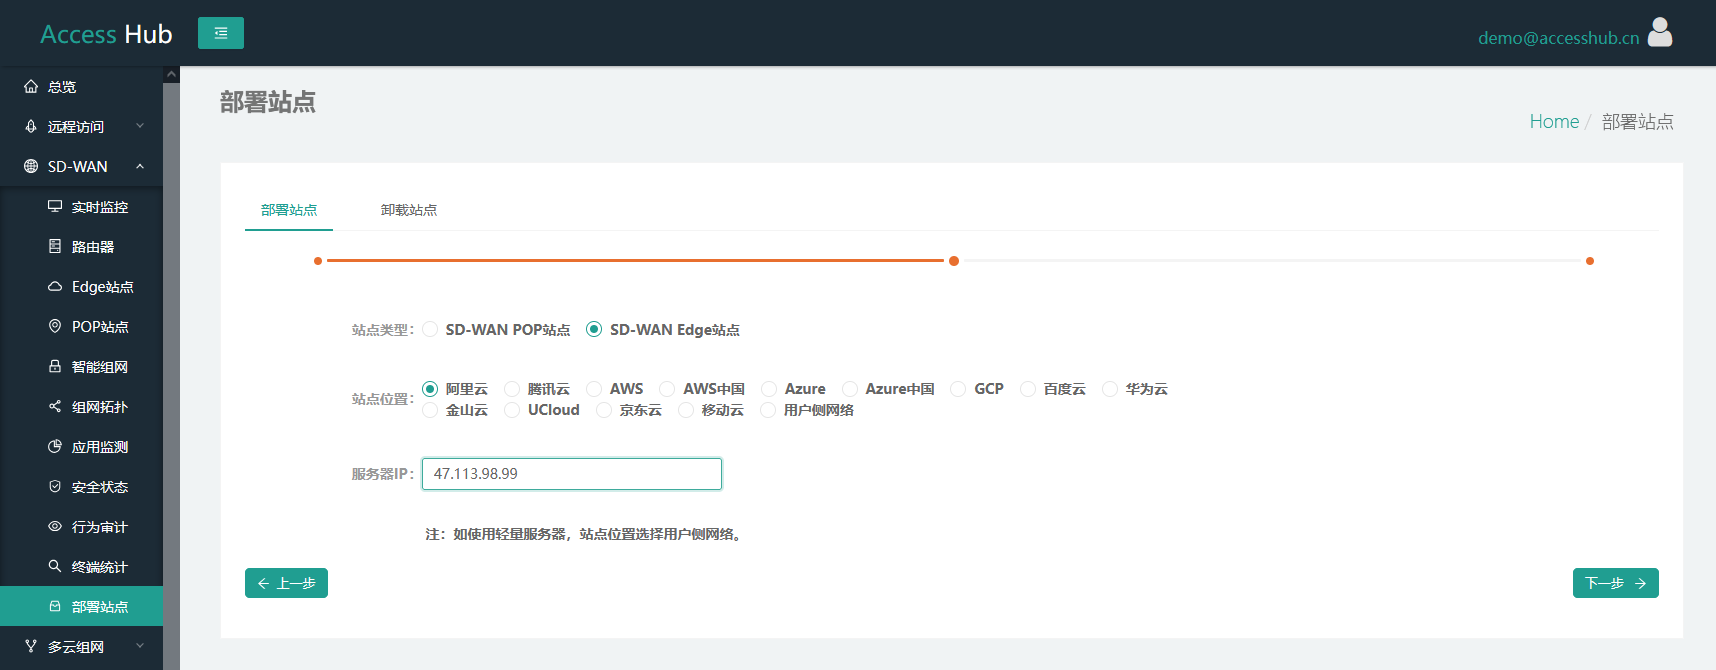Screen dimensions: 1716x670
Task: Expand the 远程访问 menu chevron
Action: [x=140, y=126]
